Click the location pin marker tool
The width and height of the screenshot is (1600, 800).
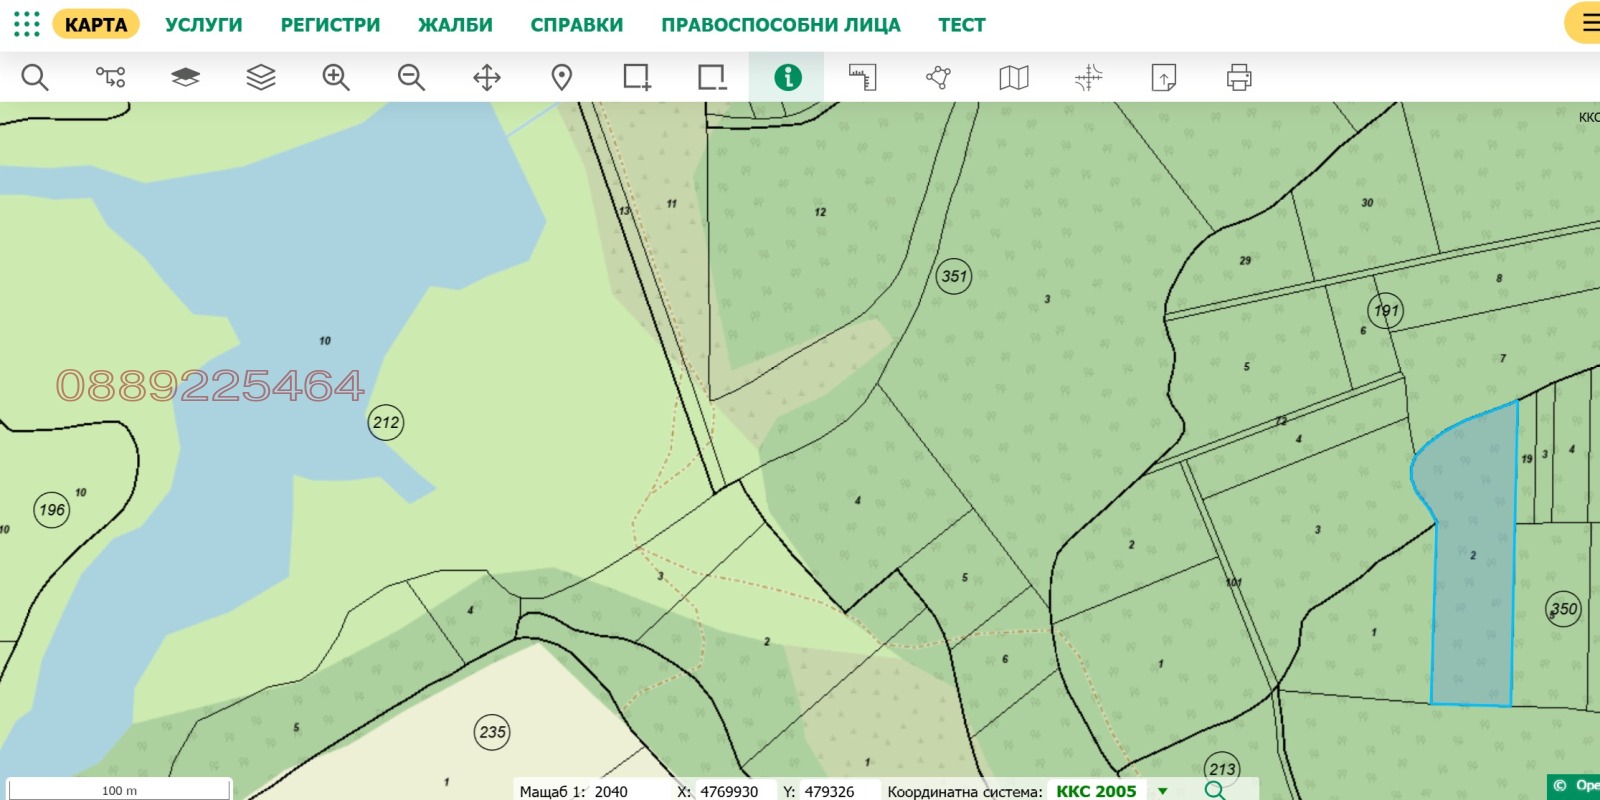coord(562,77)
